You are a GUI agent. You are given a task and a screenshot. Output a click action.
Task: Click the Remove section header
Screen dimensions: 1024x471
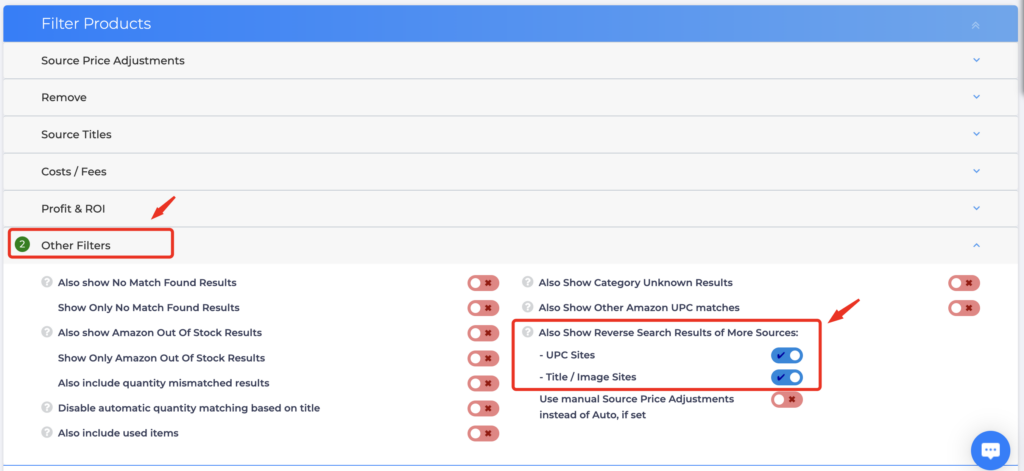(511, 97)
